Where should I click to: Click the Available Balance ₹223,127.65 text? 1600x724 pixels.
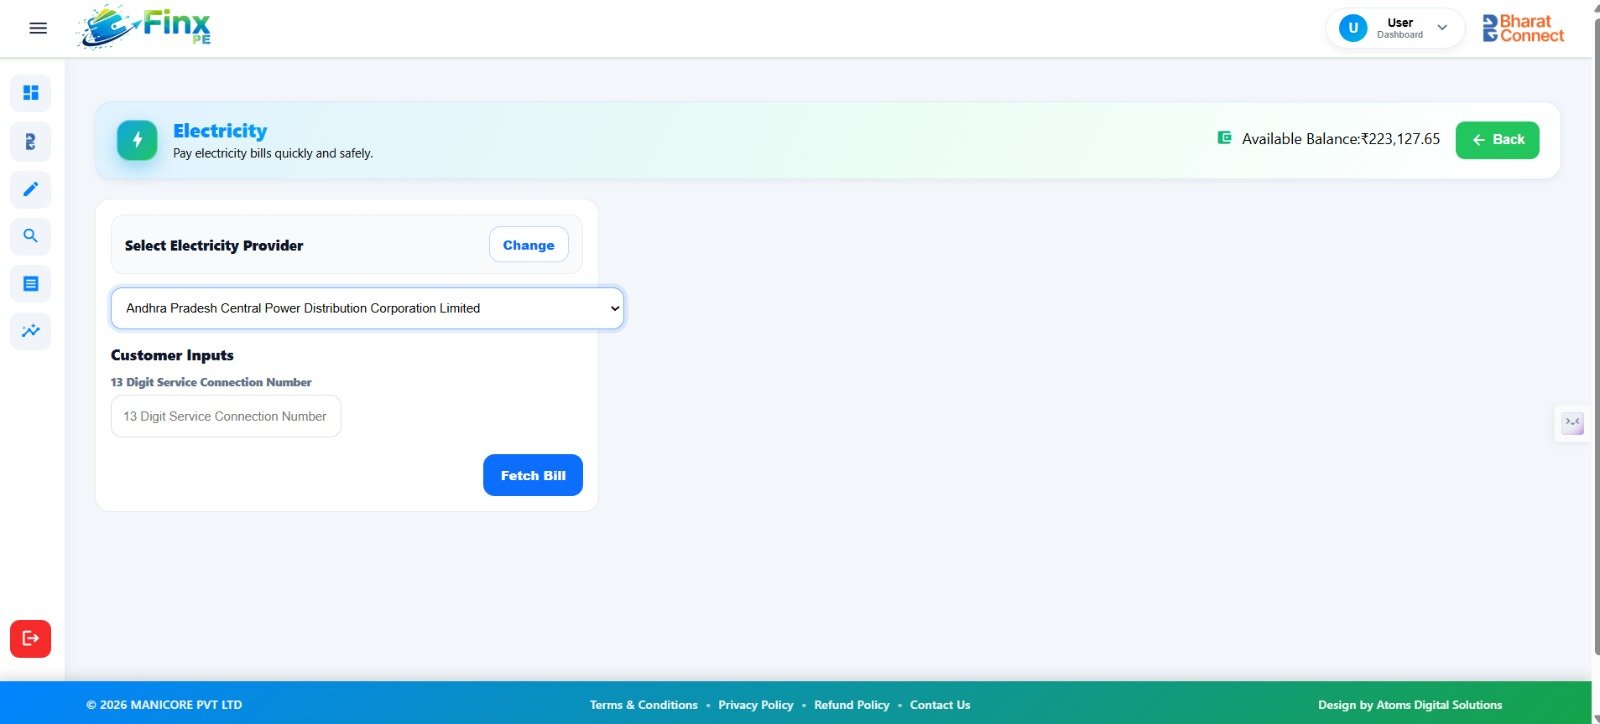point(1341,139)
